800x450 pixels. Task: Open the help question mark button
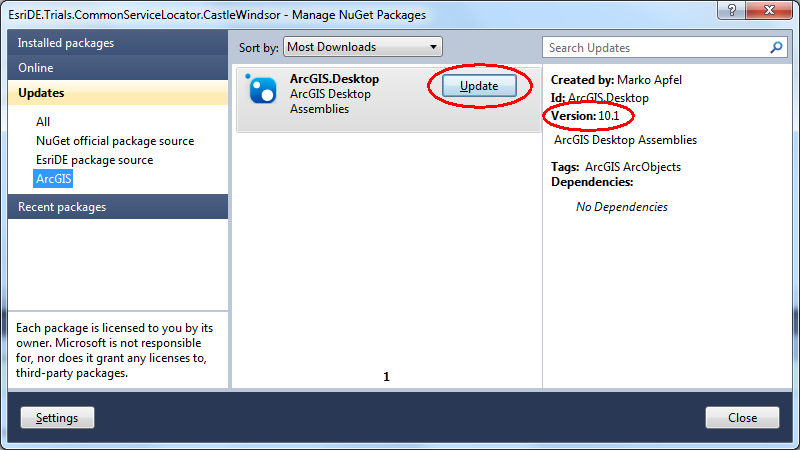click(x=731, y=10)
